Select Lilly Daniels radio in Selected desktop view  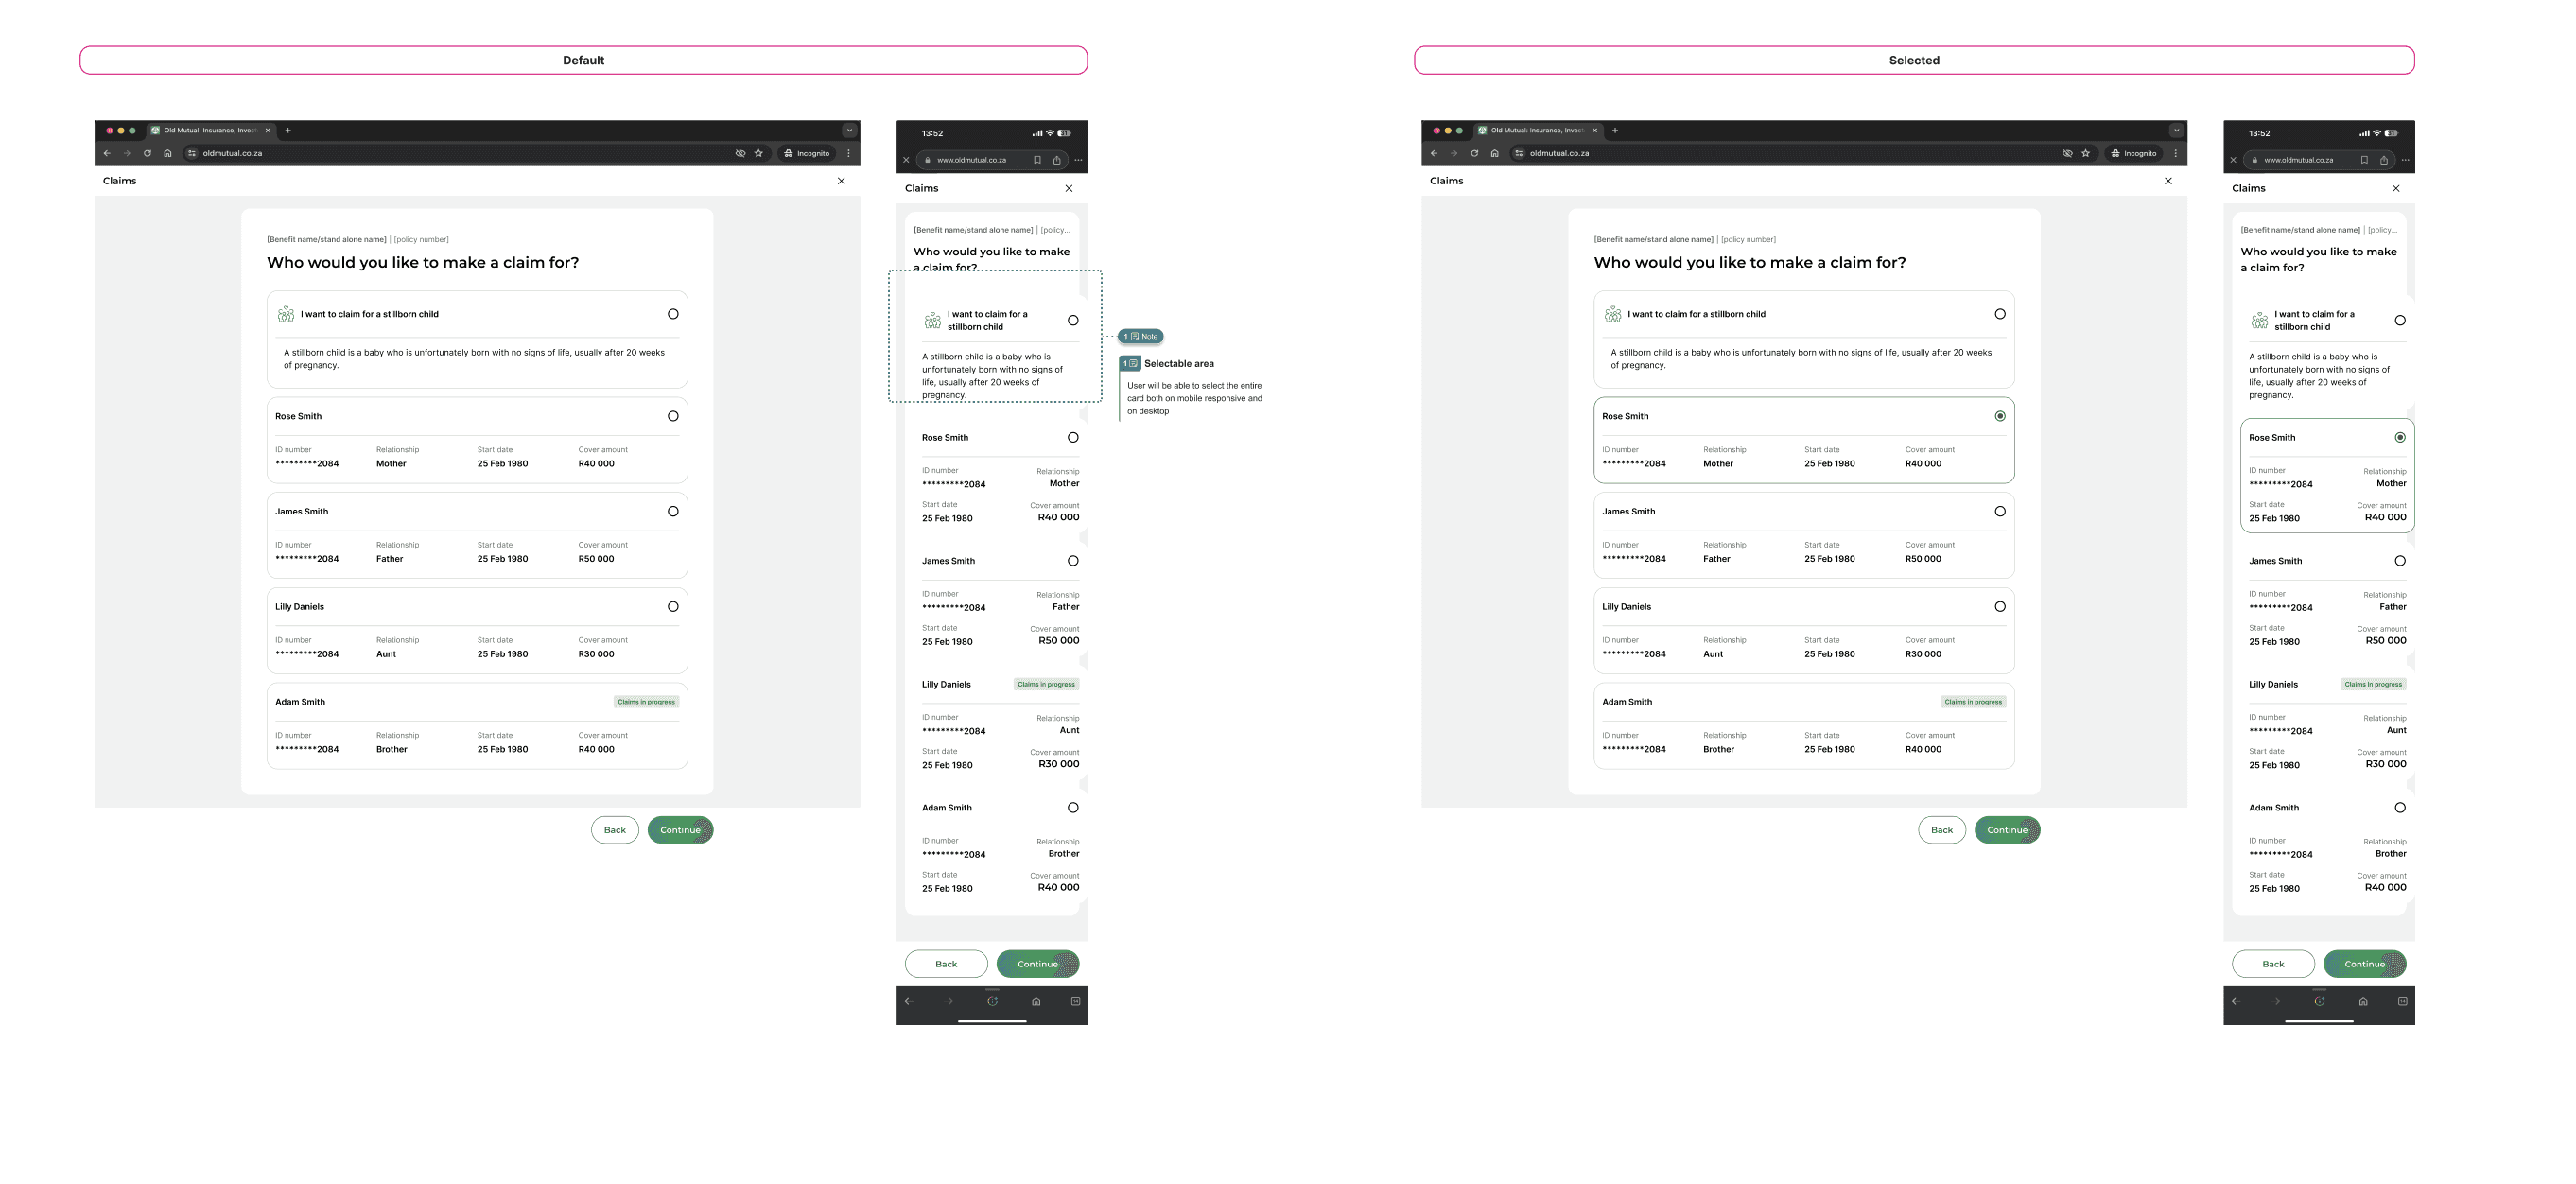click(1999, 606)
